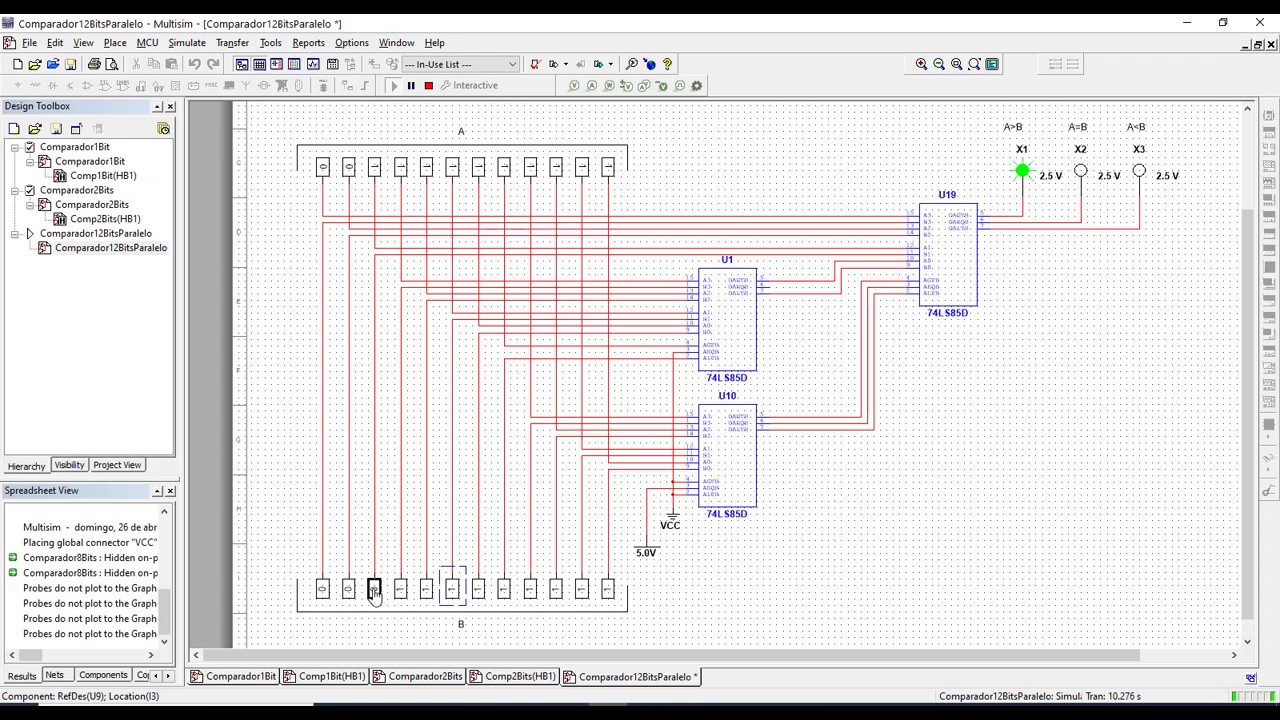Viewport: 1280px width, 720px height.
Task: Switch to the Comparador2Bits sheet tab
Action: pyautogui.click(x=418, y=677)
